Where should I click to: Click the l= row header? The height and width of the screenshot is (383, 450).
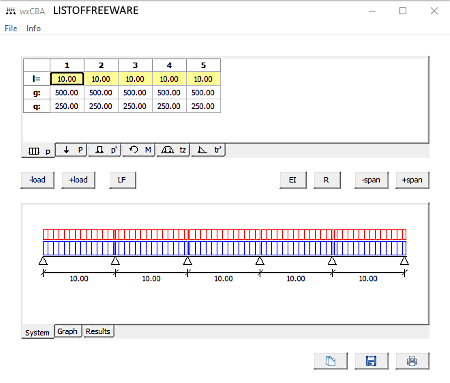tap(37, 79)
